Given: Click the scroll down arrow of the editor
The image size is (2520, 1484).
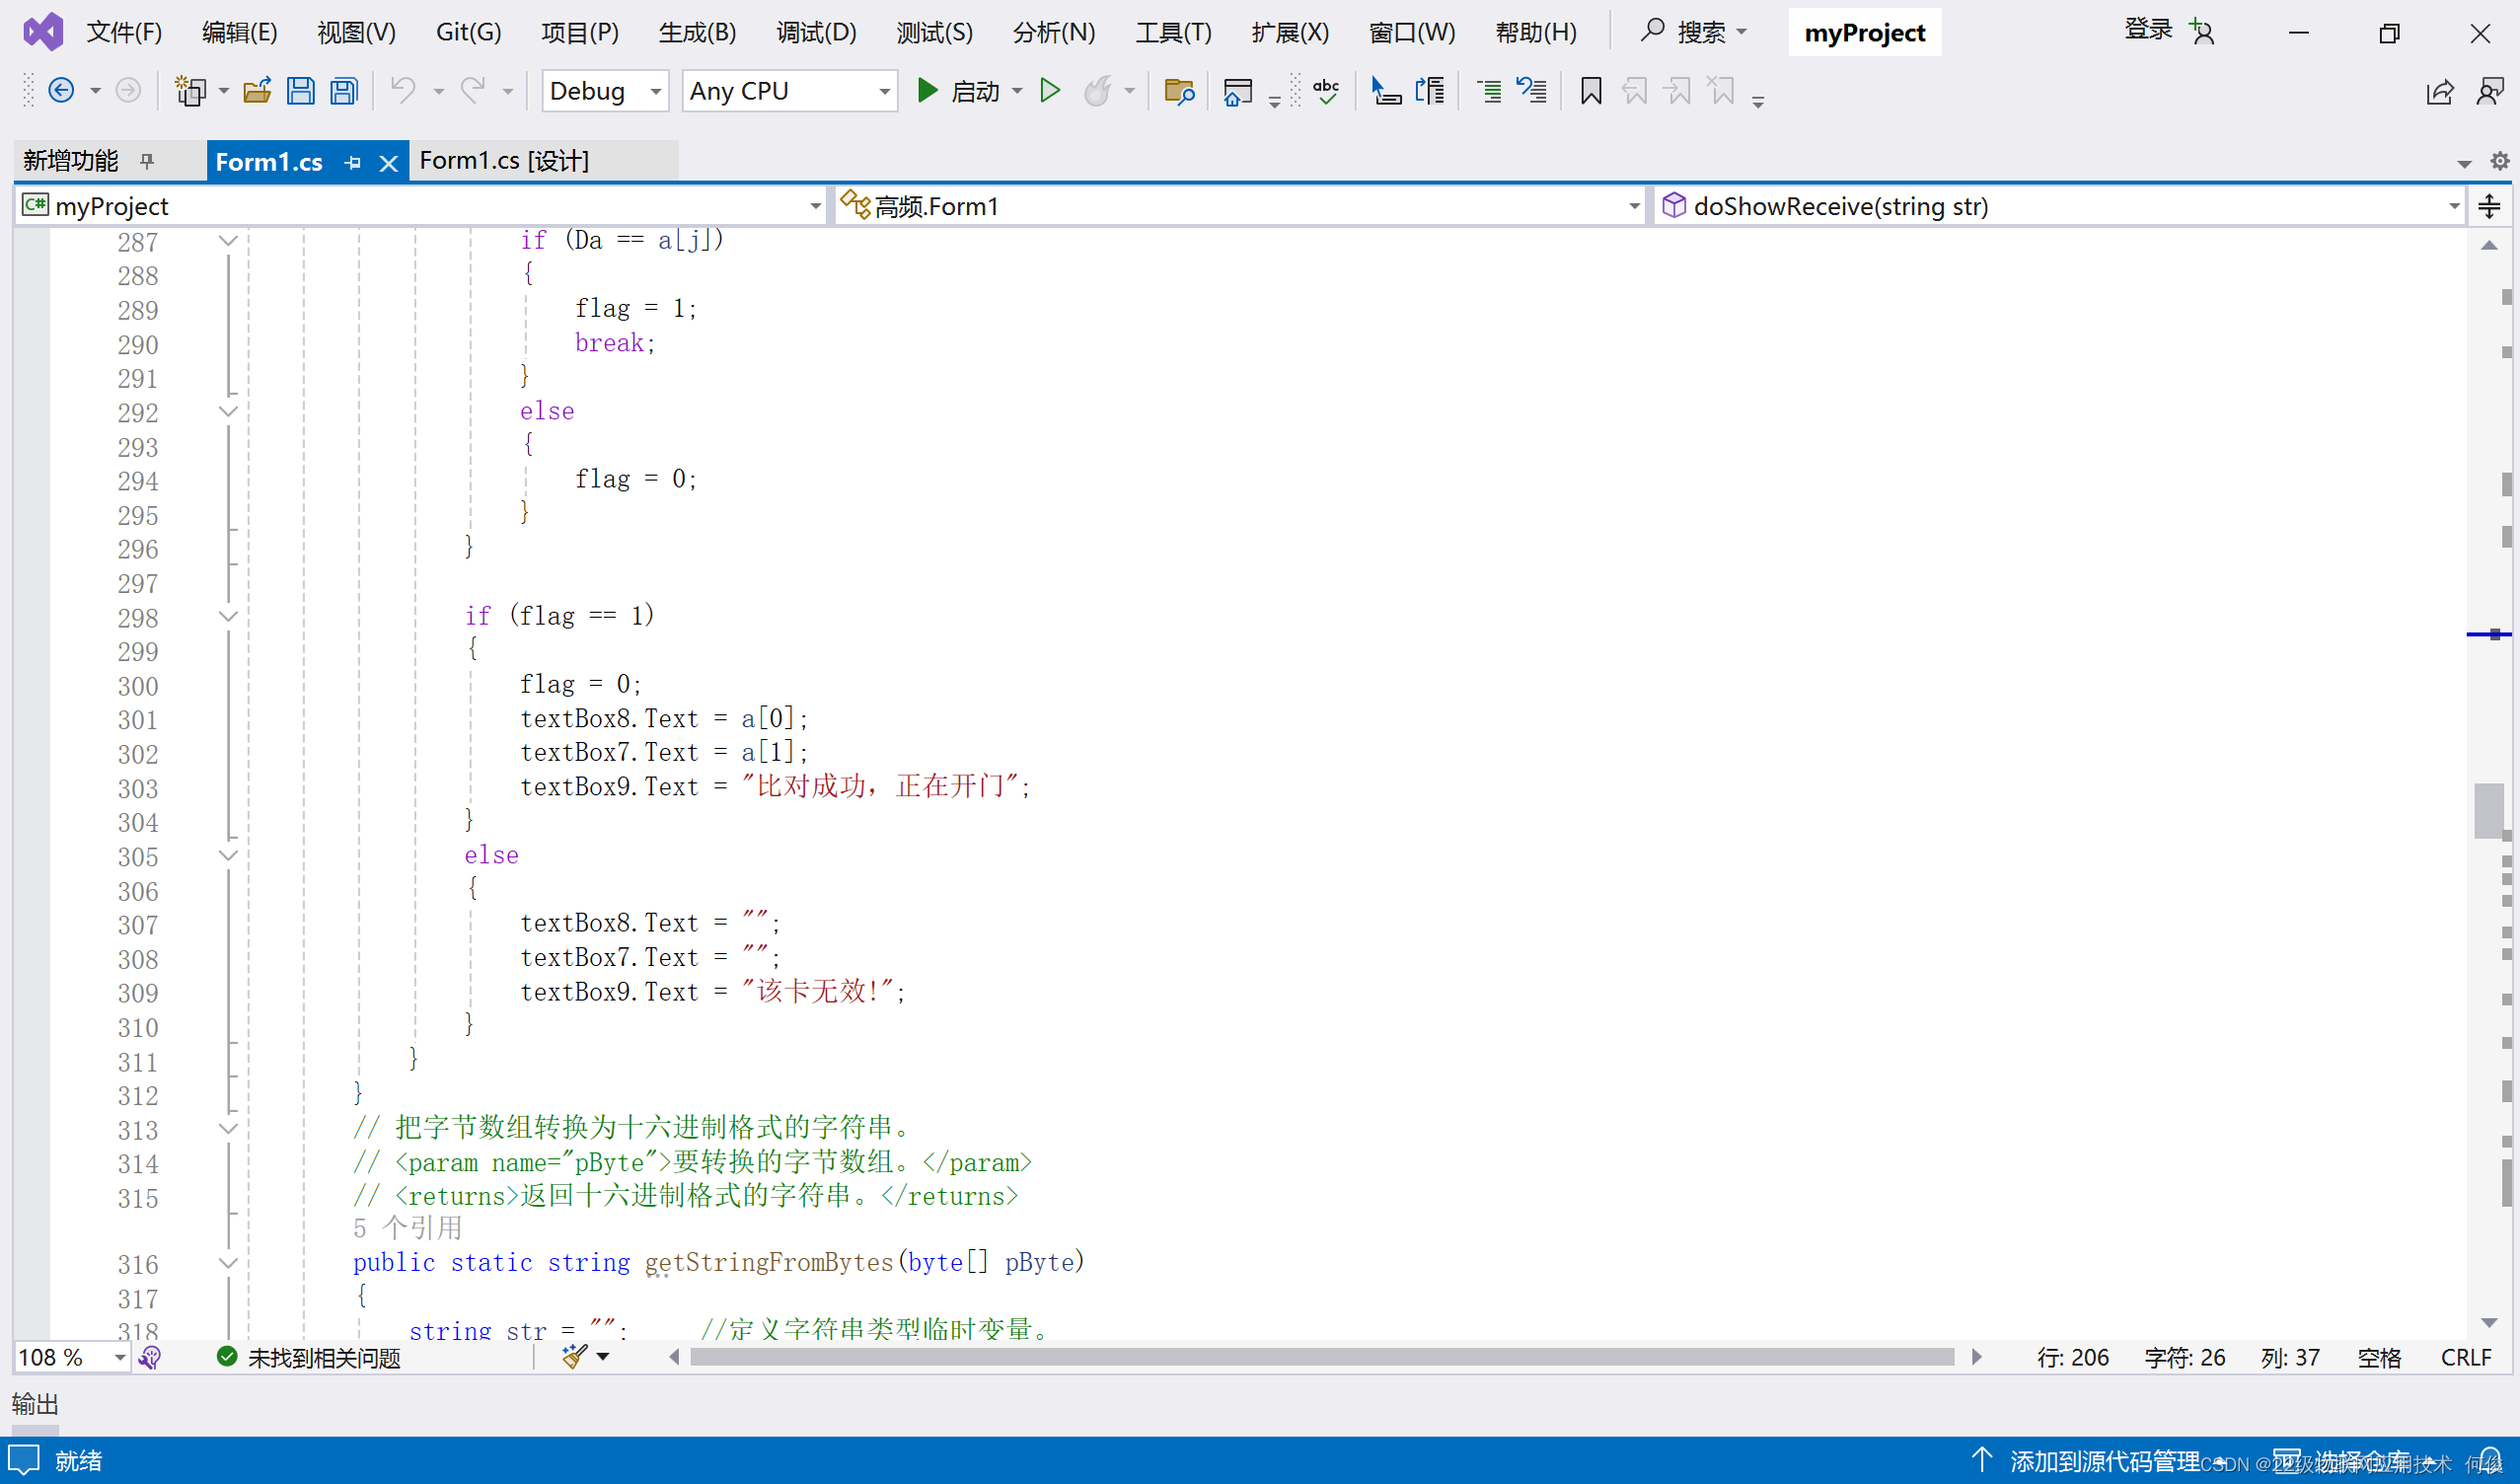Looking at the screenshot, I should (x=2489, y=1322).
